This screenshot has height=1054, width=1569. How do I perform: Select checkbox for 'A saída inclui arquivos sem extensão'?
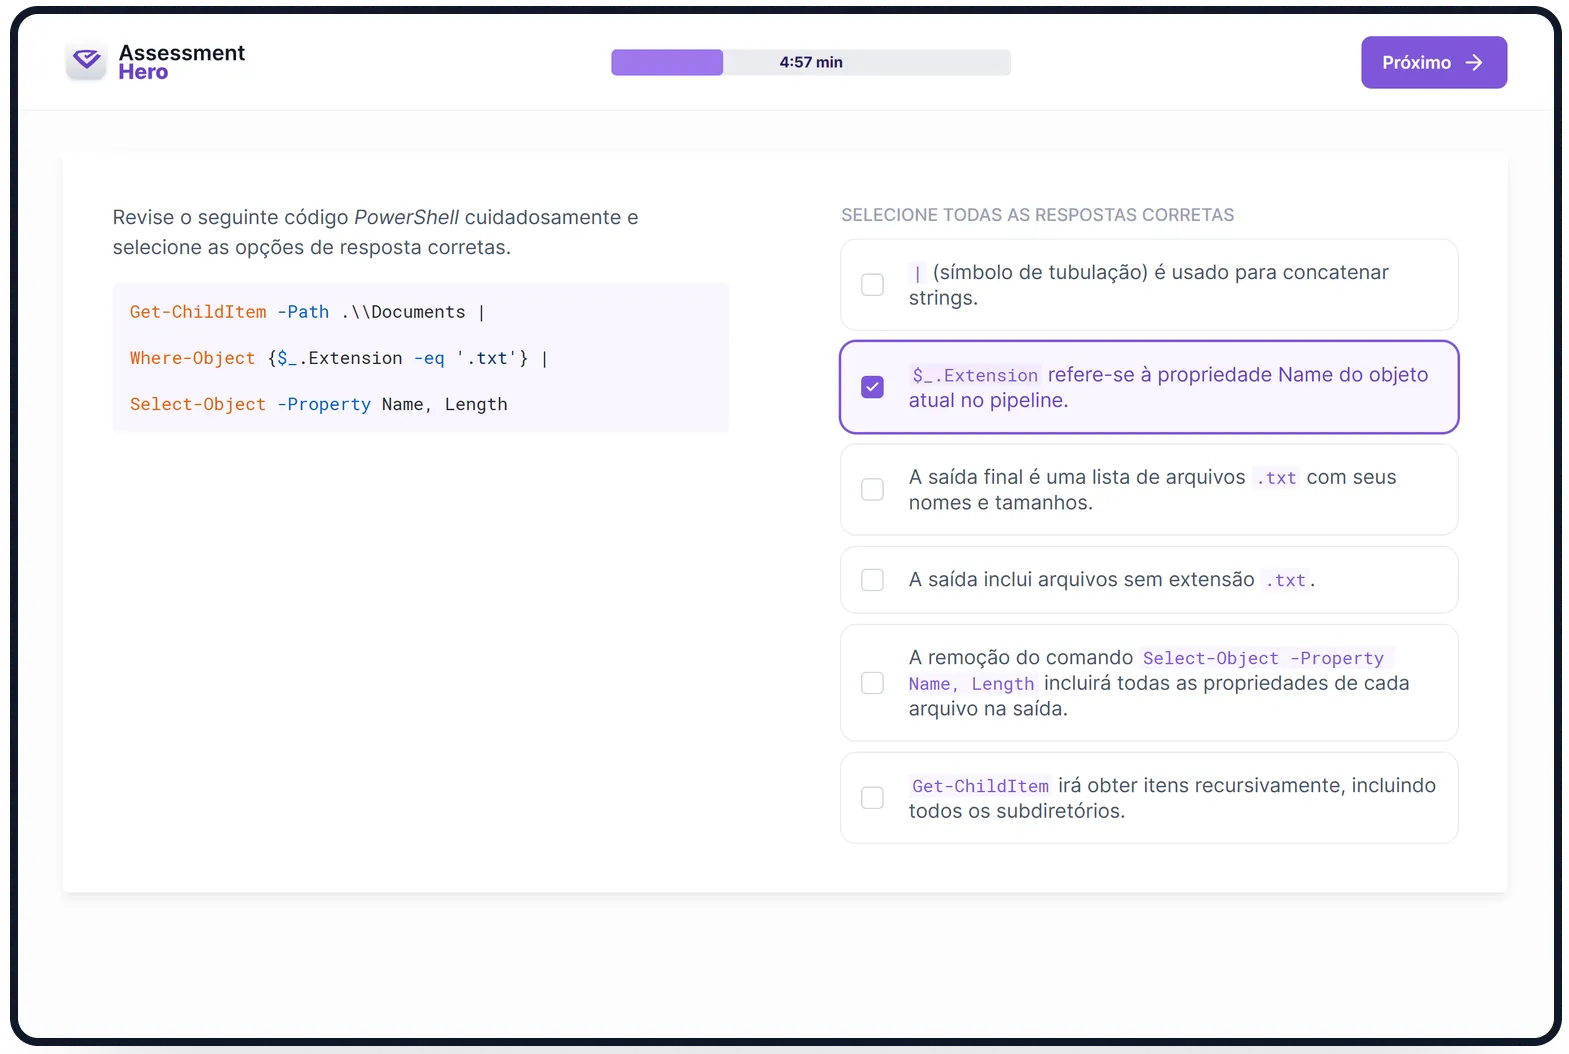(x=872, y=580)
